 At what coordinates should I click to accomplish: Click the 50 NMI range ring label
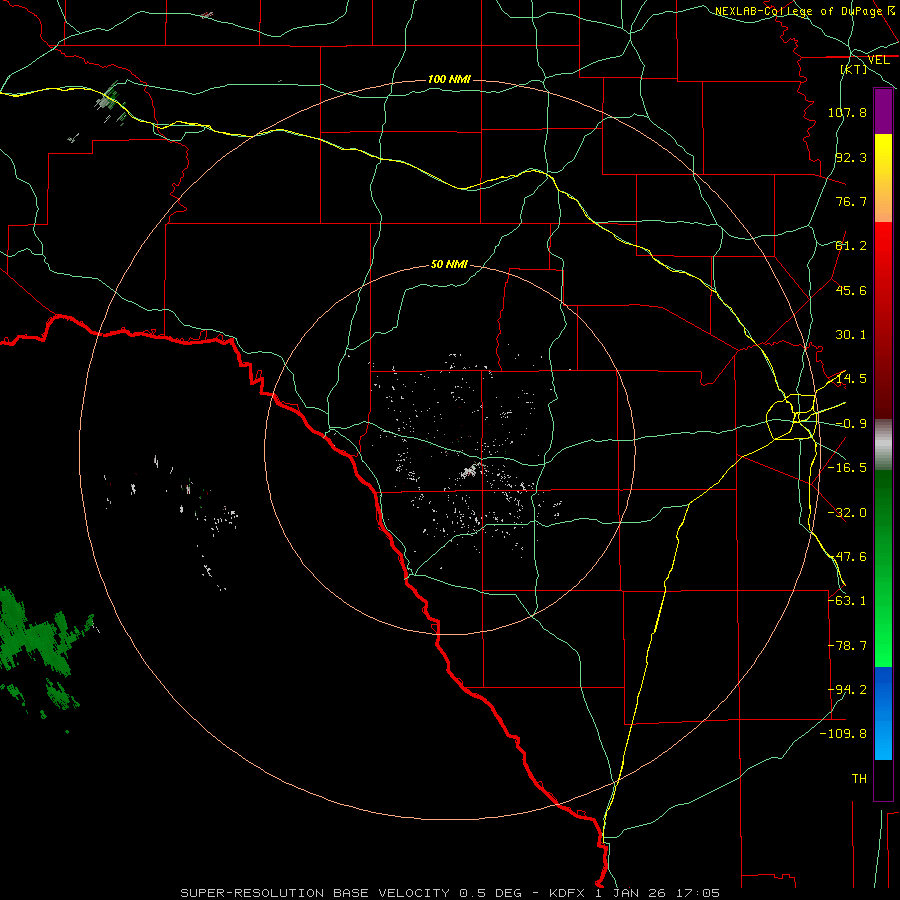(449, 265)
